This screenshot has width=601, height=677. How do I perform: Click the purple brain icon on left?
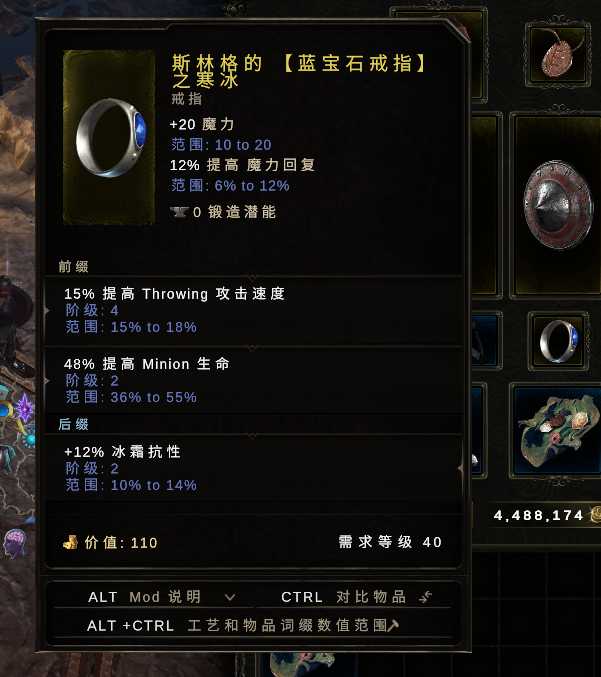[14, 543]
